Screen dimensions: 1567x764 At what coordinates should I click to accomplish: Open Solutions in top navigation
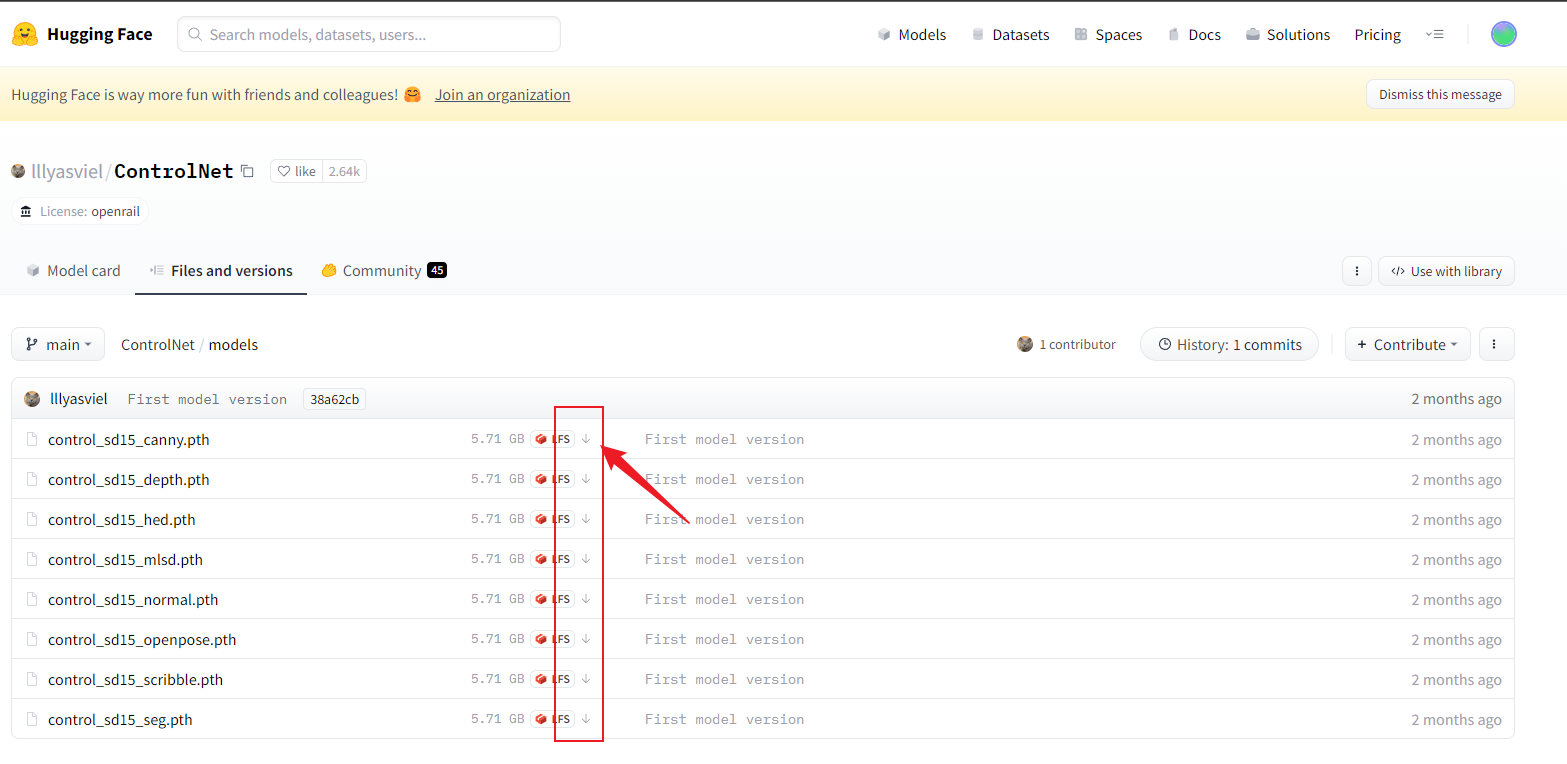tap(1288, 34)
